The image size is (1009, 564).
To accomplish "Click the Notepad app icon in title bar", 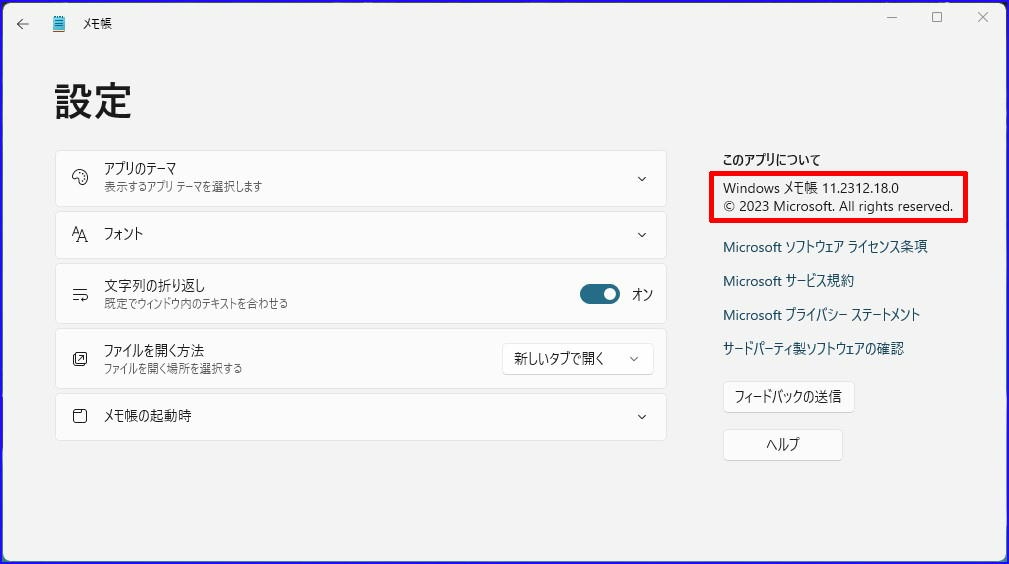I will click(59, 24).
